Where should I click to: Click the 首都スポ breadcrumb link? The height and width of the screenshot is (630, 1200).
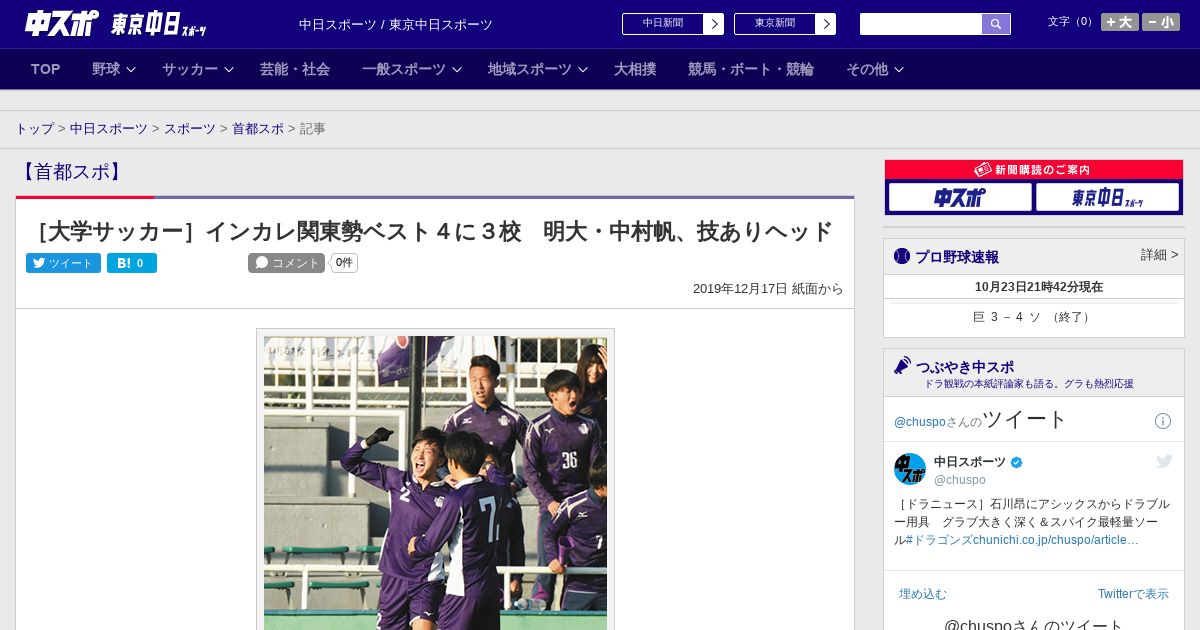[x=258, y=129]
